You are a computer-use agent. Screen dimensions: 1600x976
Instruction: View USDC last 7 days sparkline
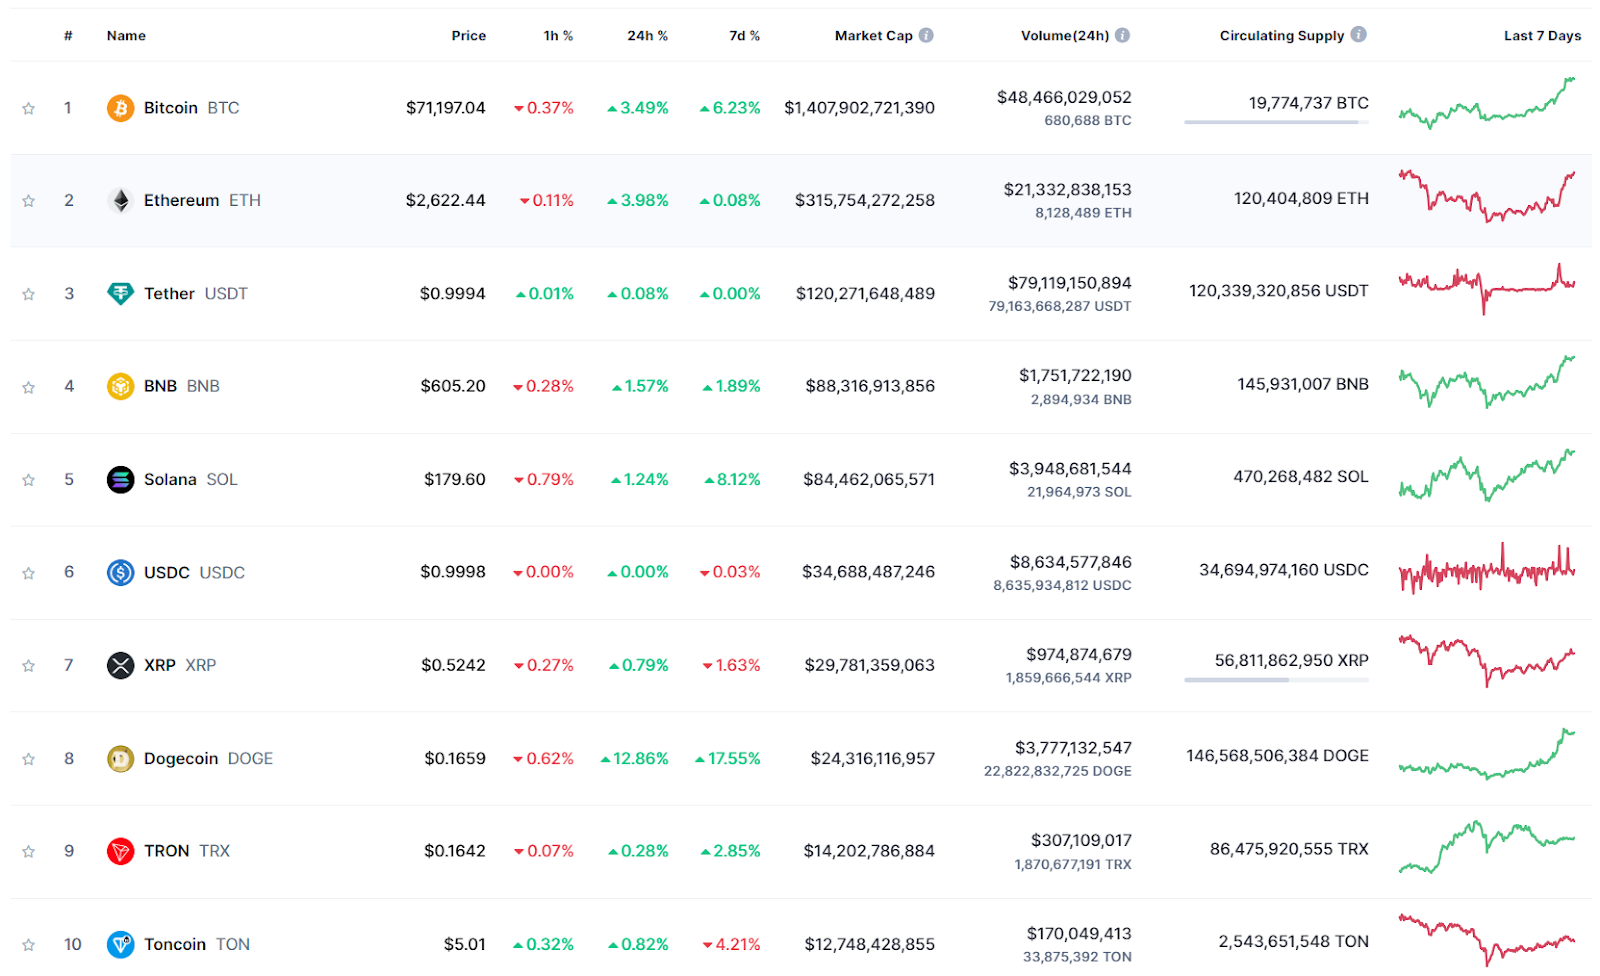1486,569
